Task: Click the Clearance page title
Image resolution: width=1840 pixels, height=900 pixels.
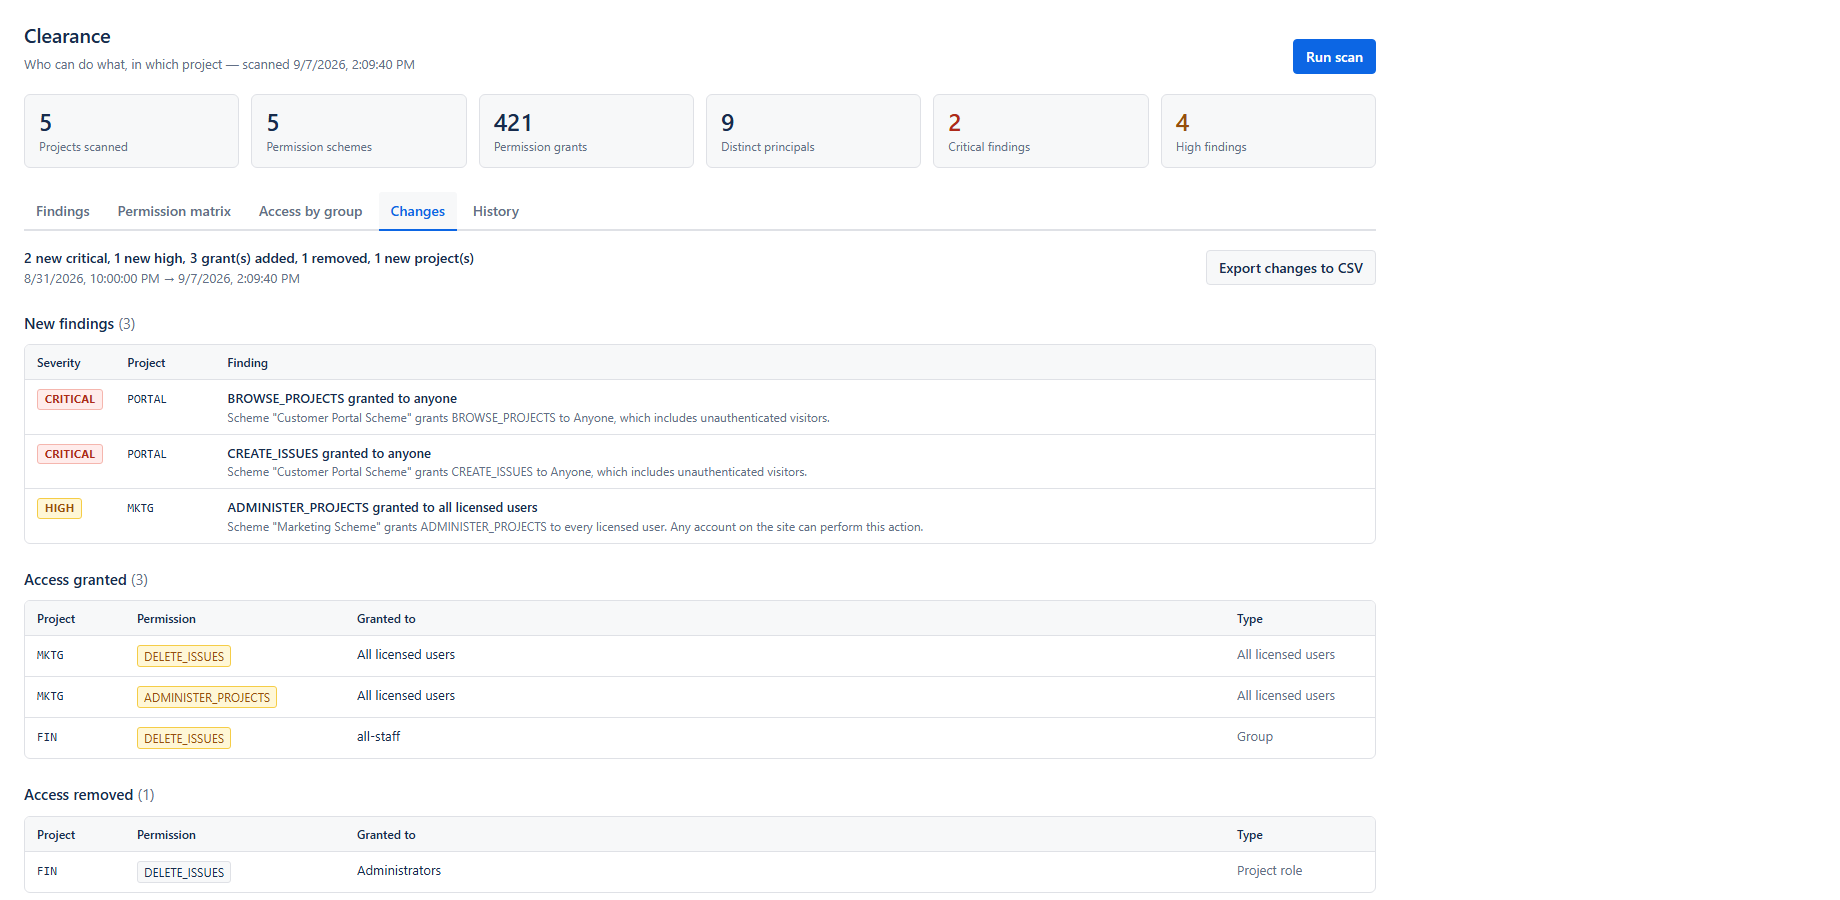Action: pyautogui.click(x=67, y=36)
